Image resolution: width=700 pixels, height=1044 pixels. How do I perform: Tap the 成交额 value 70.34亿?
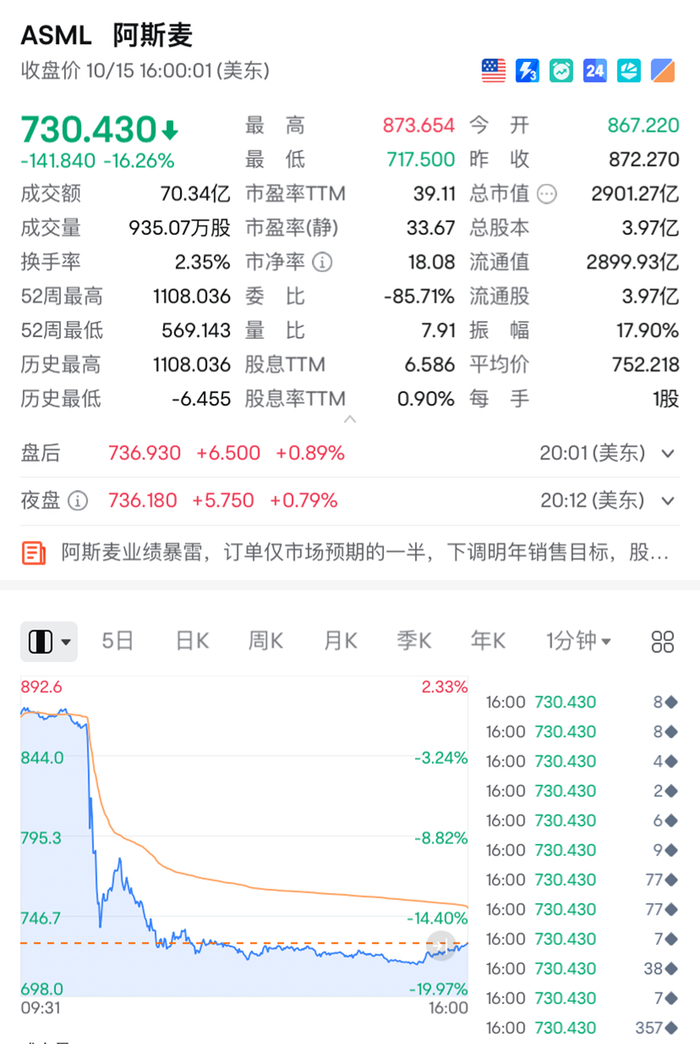pyautogui.click(x=195, y=194)
